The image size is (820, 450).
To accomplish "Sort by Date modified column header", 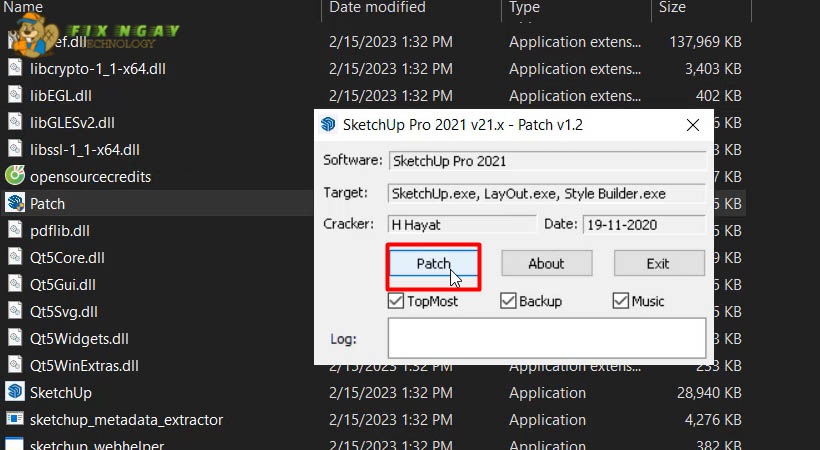I will tap(378, 8).
